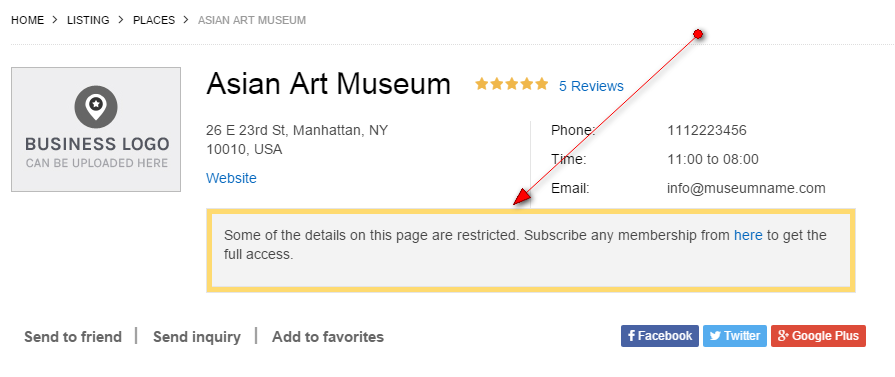Visit the museum Website link
This screenshot has height=377, width=895.
(231, 178)
